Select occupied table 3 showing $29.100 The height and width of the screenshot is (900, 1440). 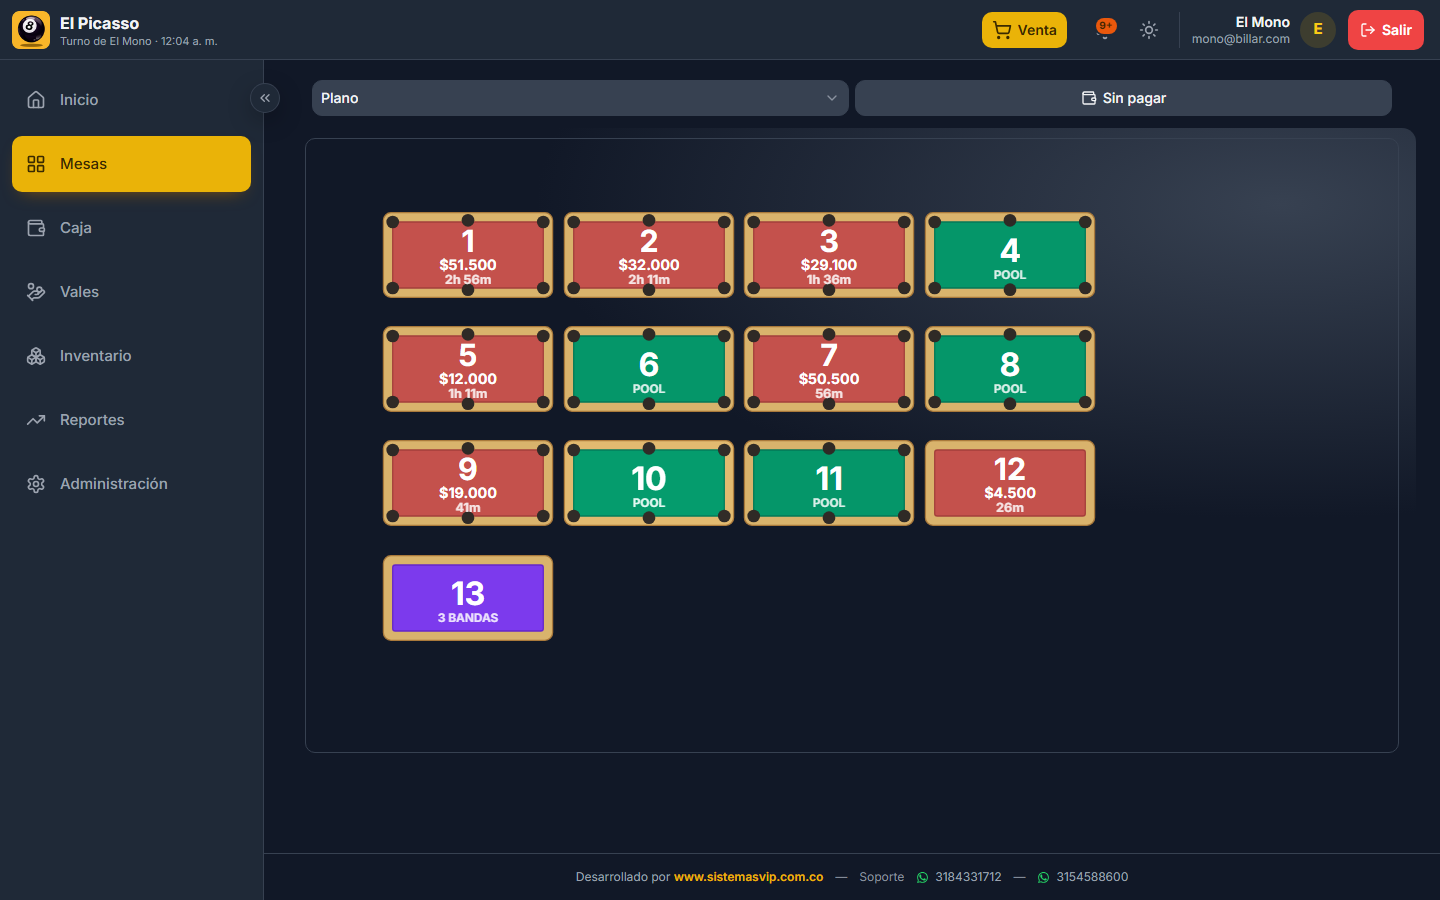click(829, 255)
